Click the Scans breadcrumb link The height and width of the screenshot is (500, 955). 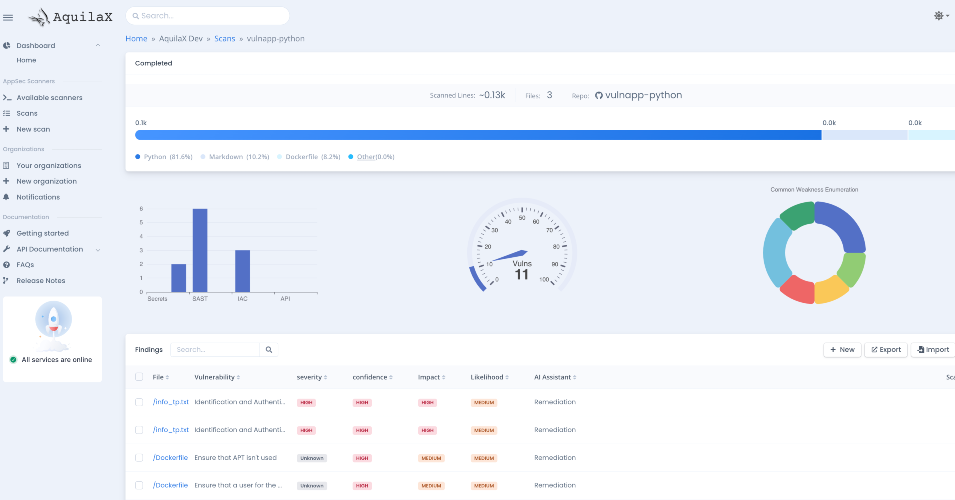[x=225, y=38]
